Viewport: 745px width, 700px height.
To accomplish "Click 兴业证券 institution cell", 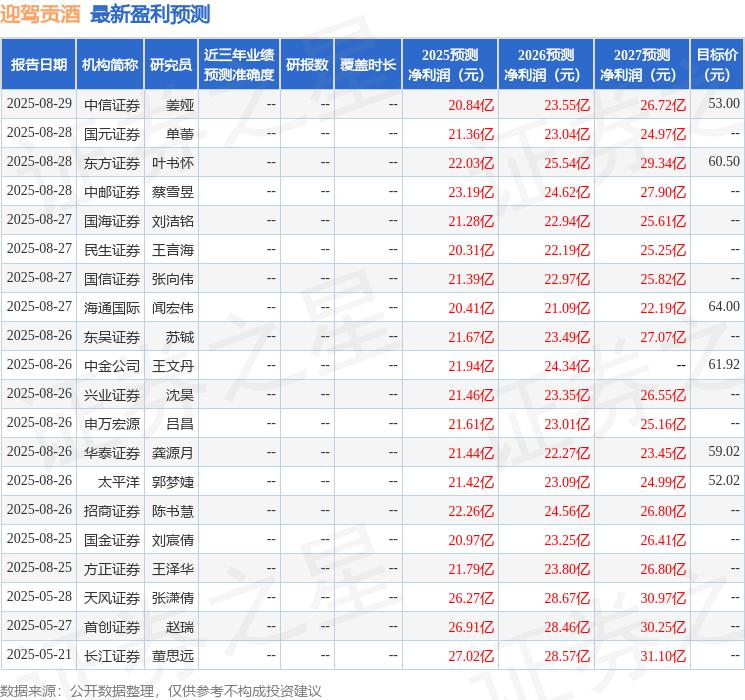I will [x=112, y=395].
